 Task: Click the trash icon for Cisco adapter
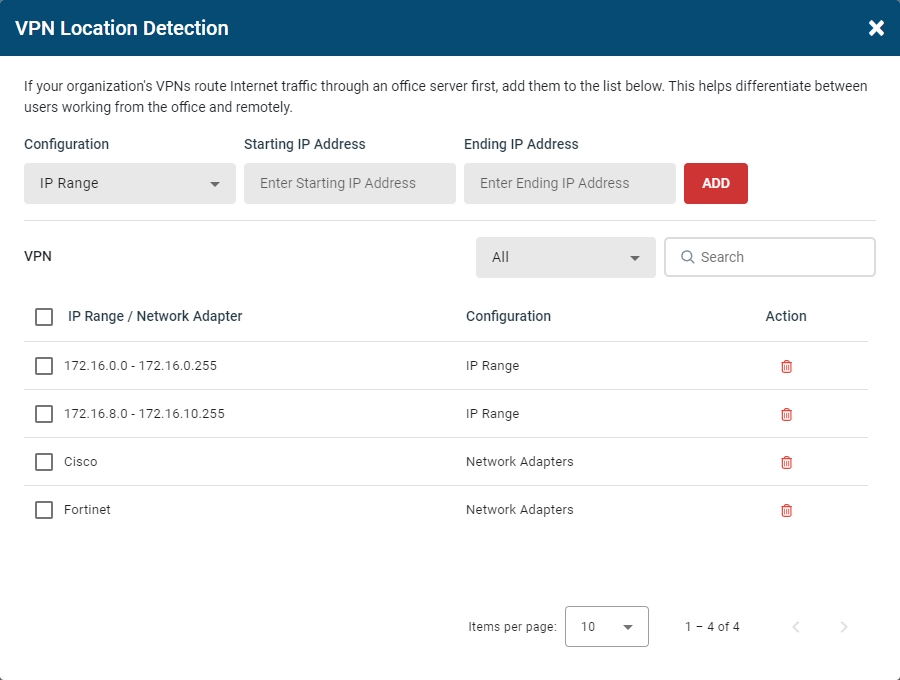coord(786,462)
